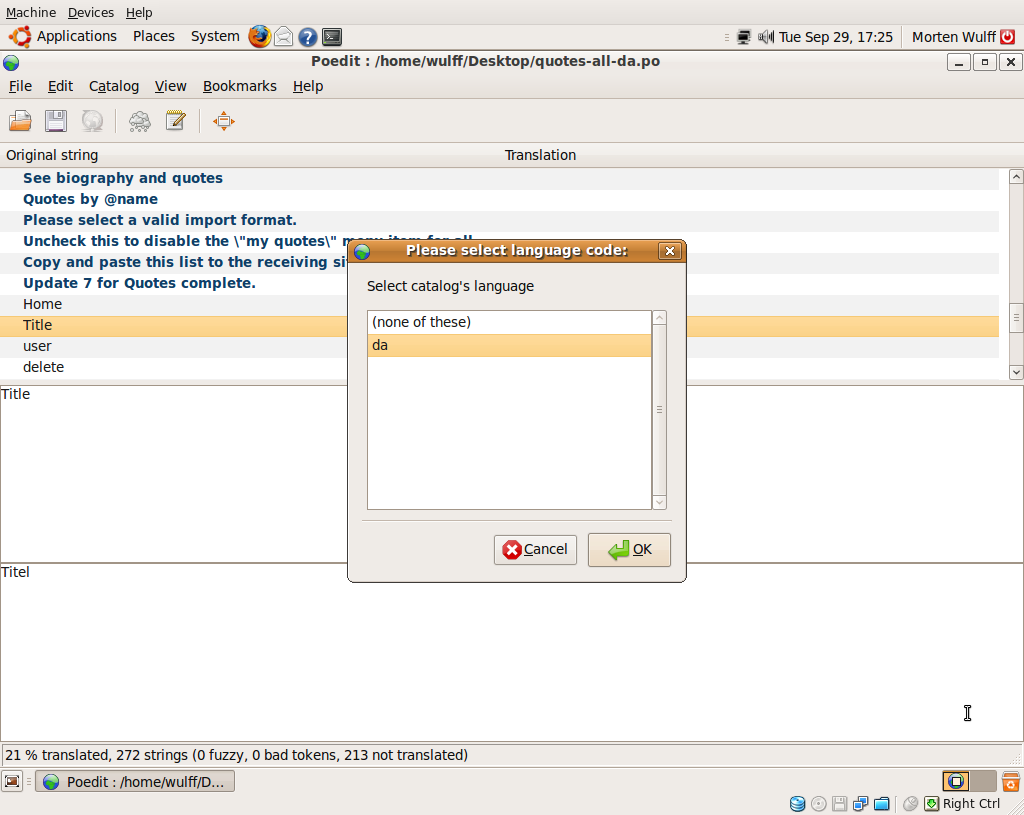Open the View menu in Poedit

pos(170,86)
